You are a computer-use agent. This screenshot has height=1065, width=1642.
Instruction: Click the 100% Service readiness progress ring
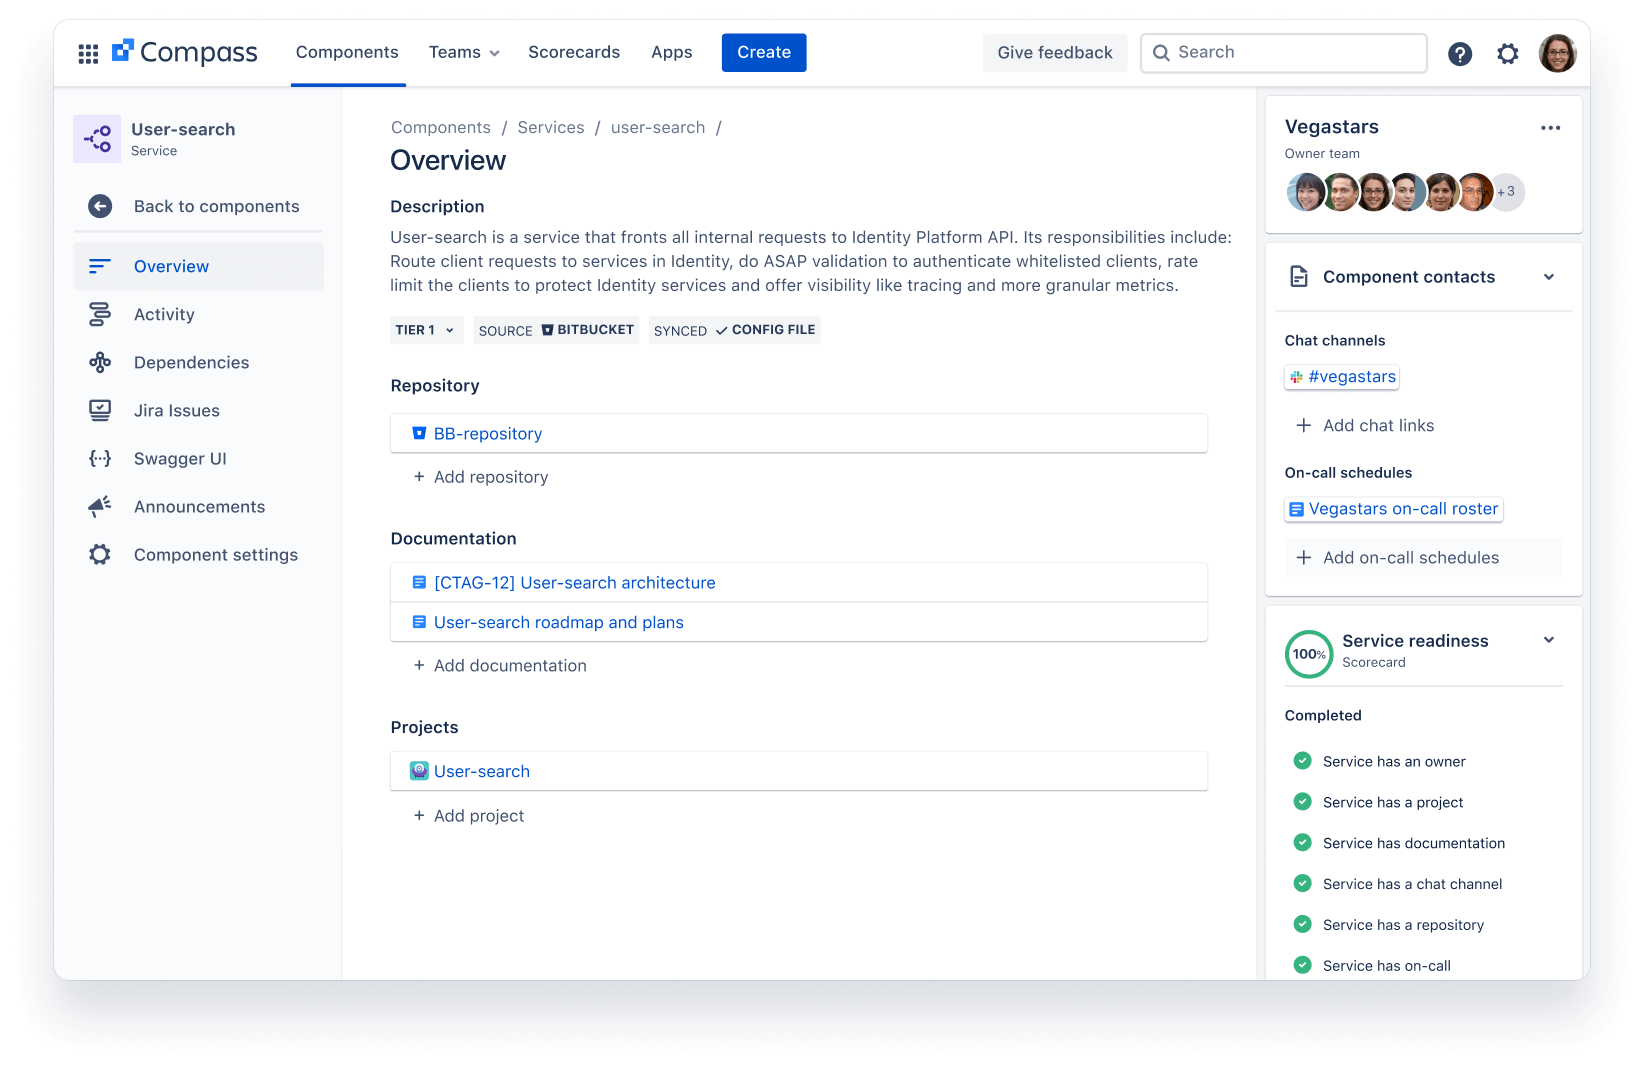pyautogui.click(x=1308, y=654)
